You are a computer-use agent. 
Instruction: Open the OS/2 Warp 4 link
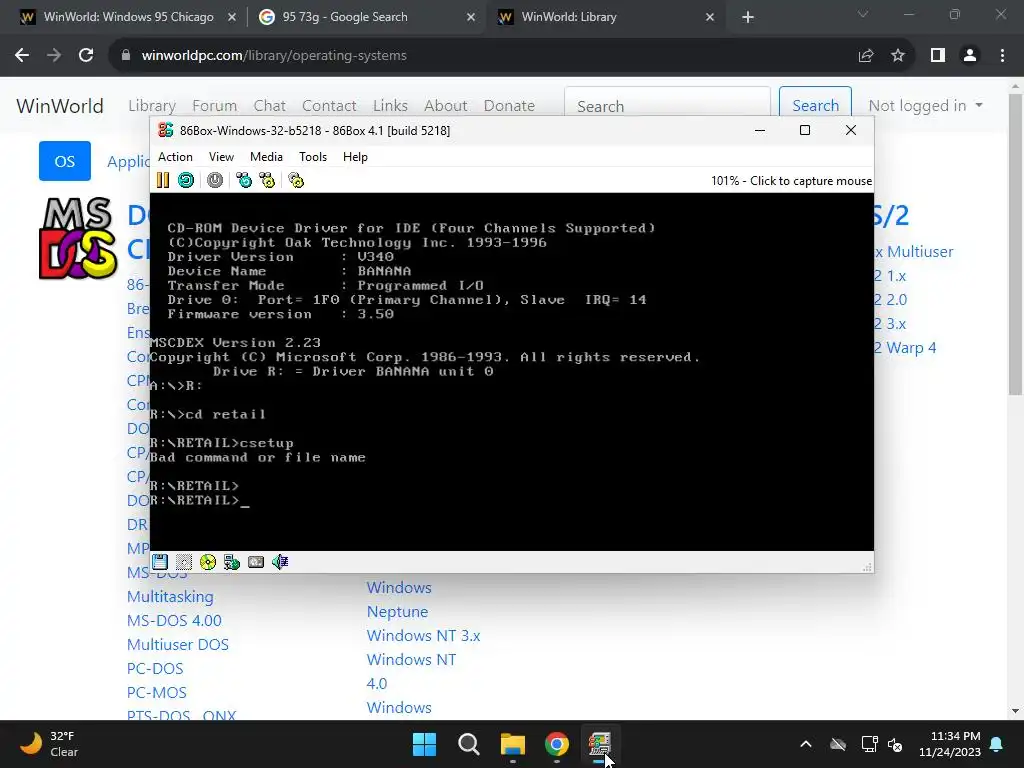click(x=905, y=348)
